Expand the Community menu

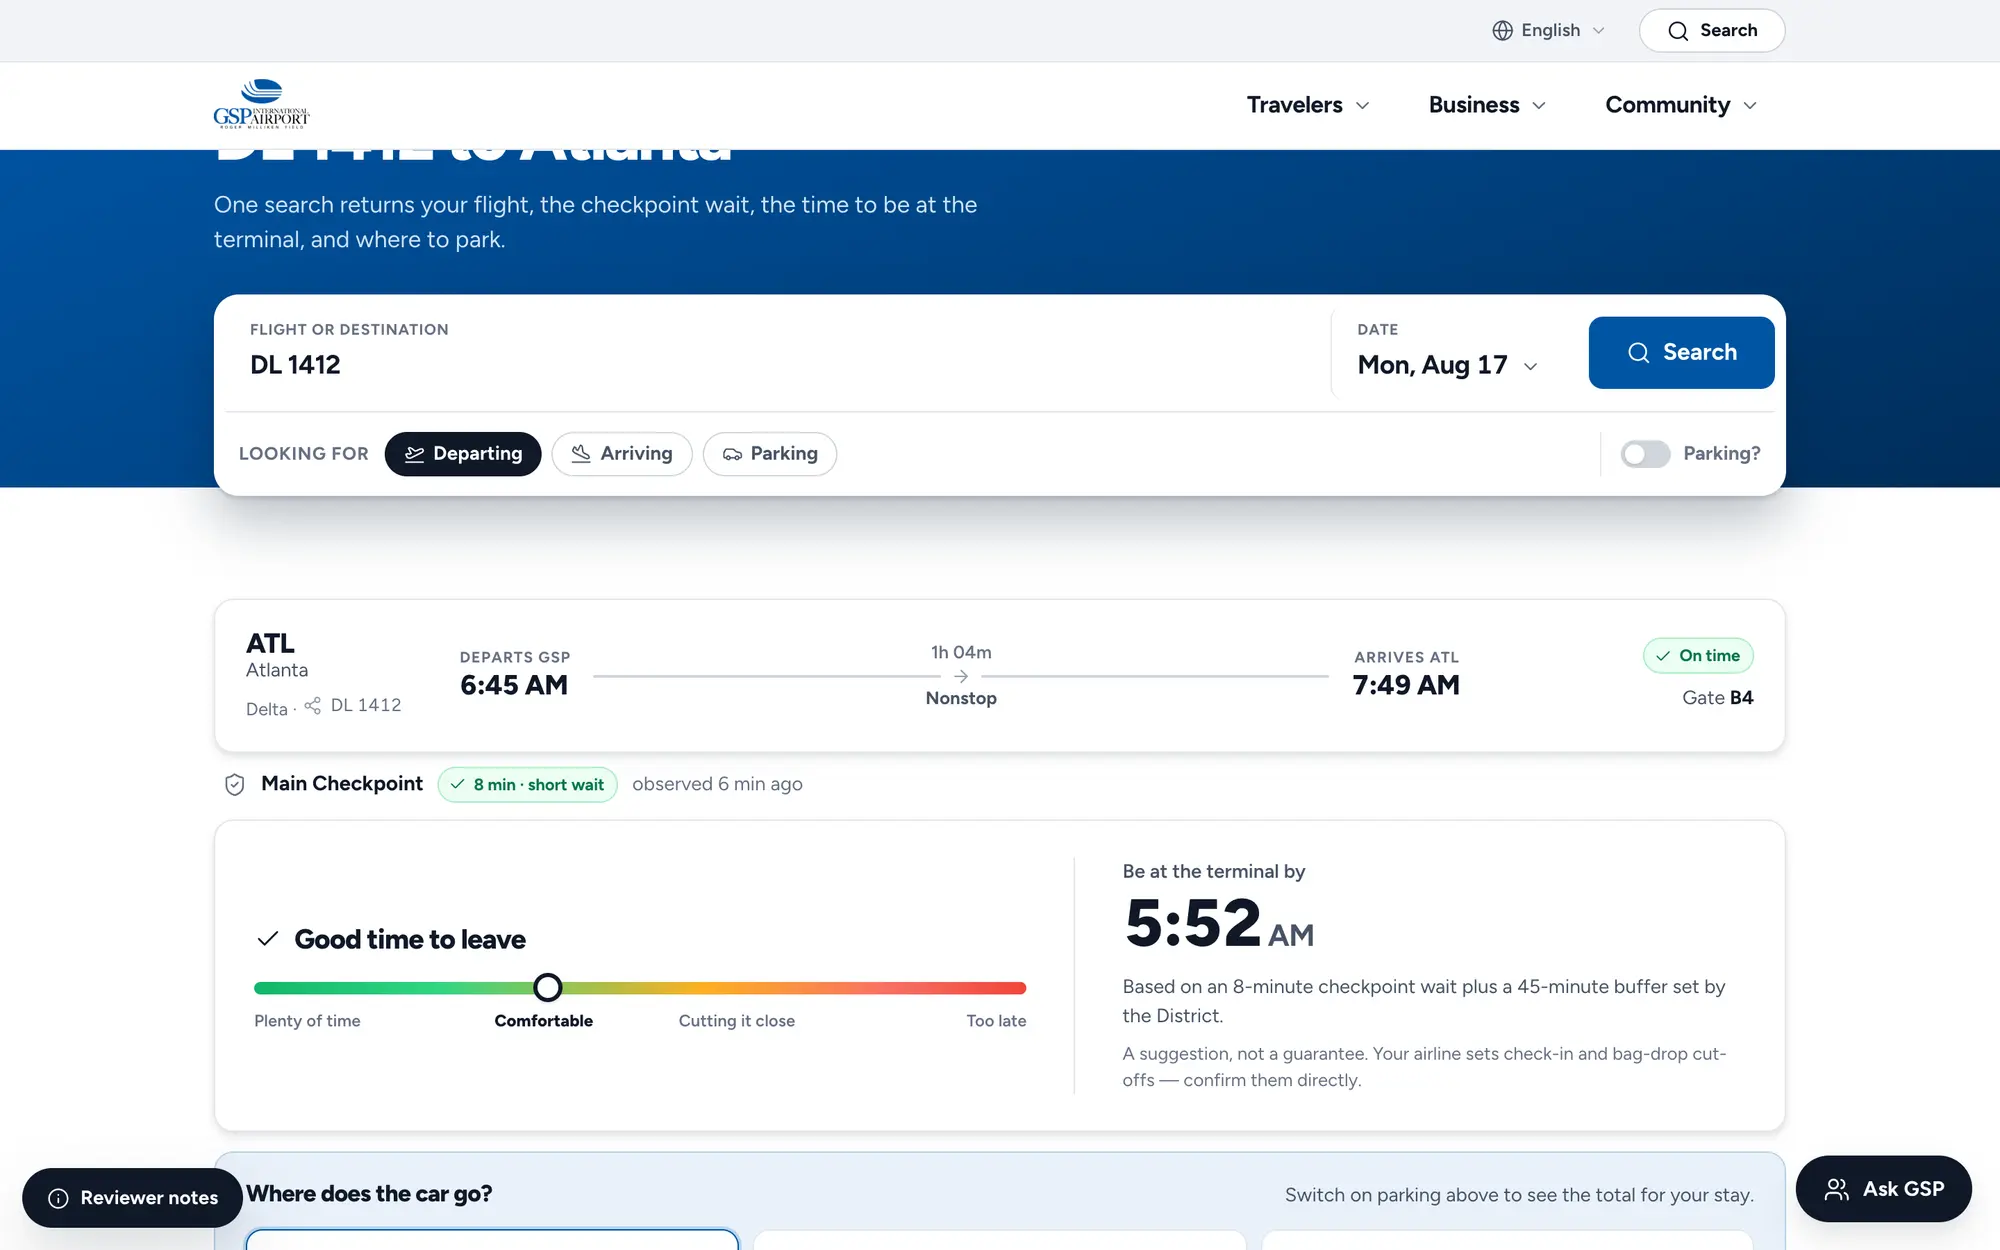[1681, 105]
